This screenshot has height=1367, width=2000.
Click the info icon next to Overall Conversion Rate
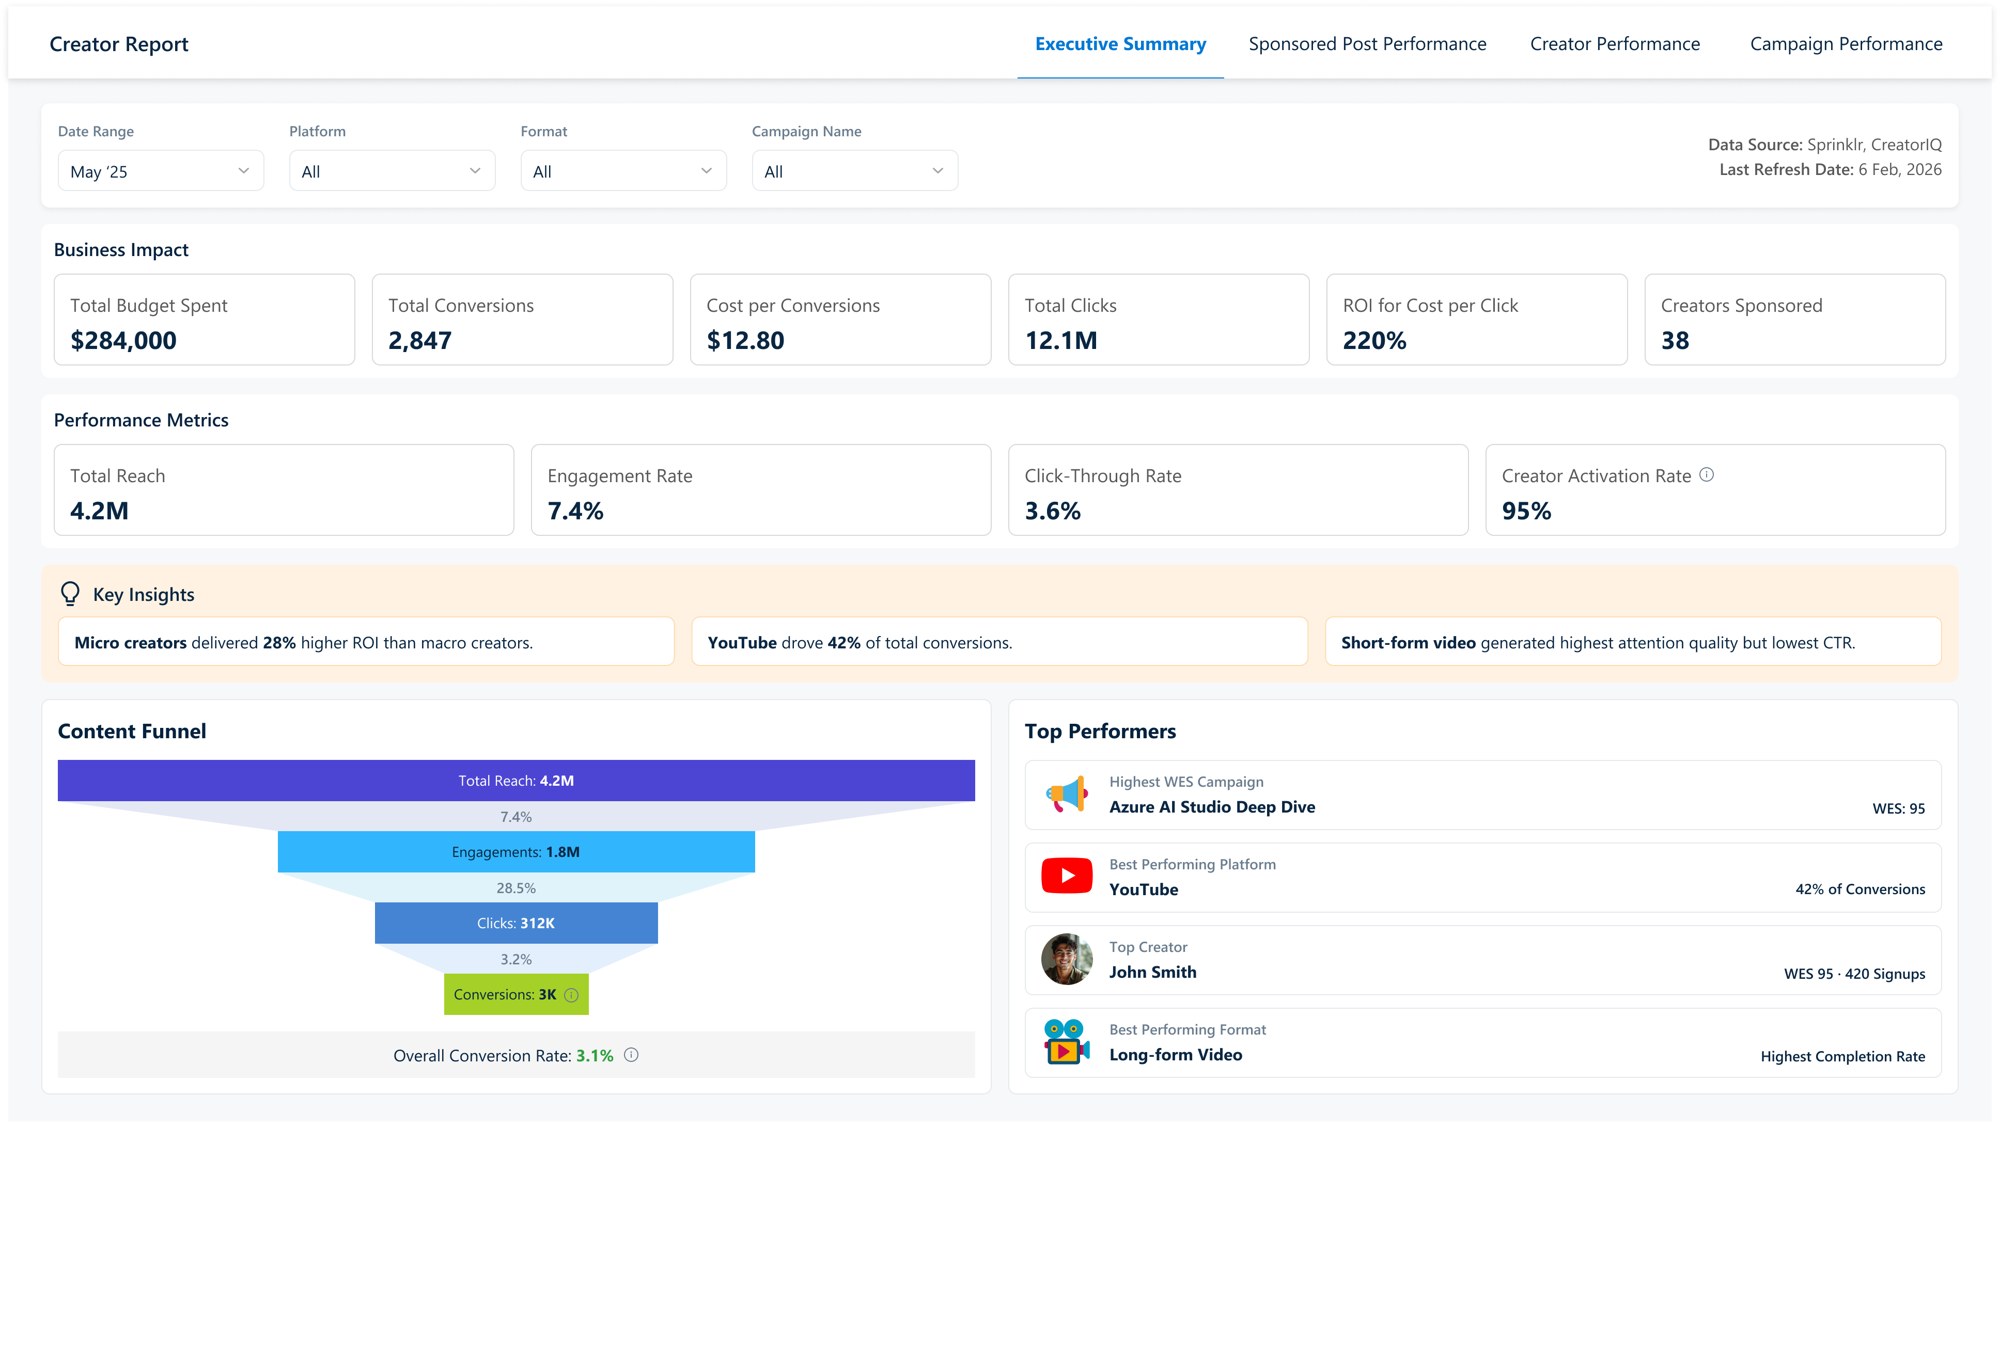tap(631, 1055)
